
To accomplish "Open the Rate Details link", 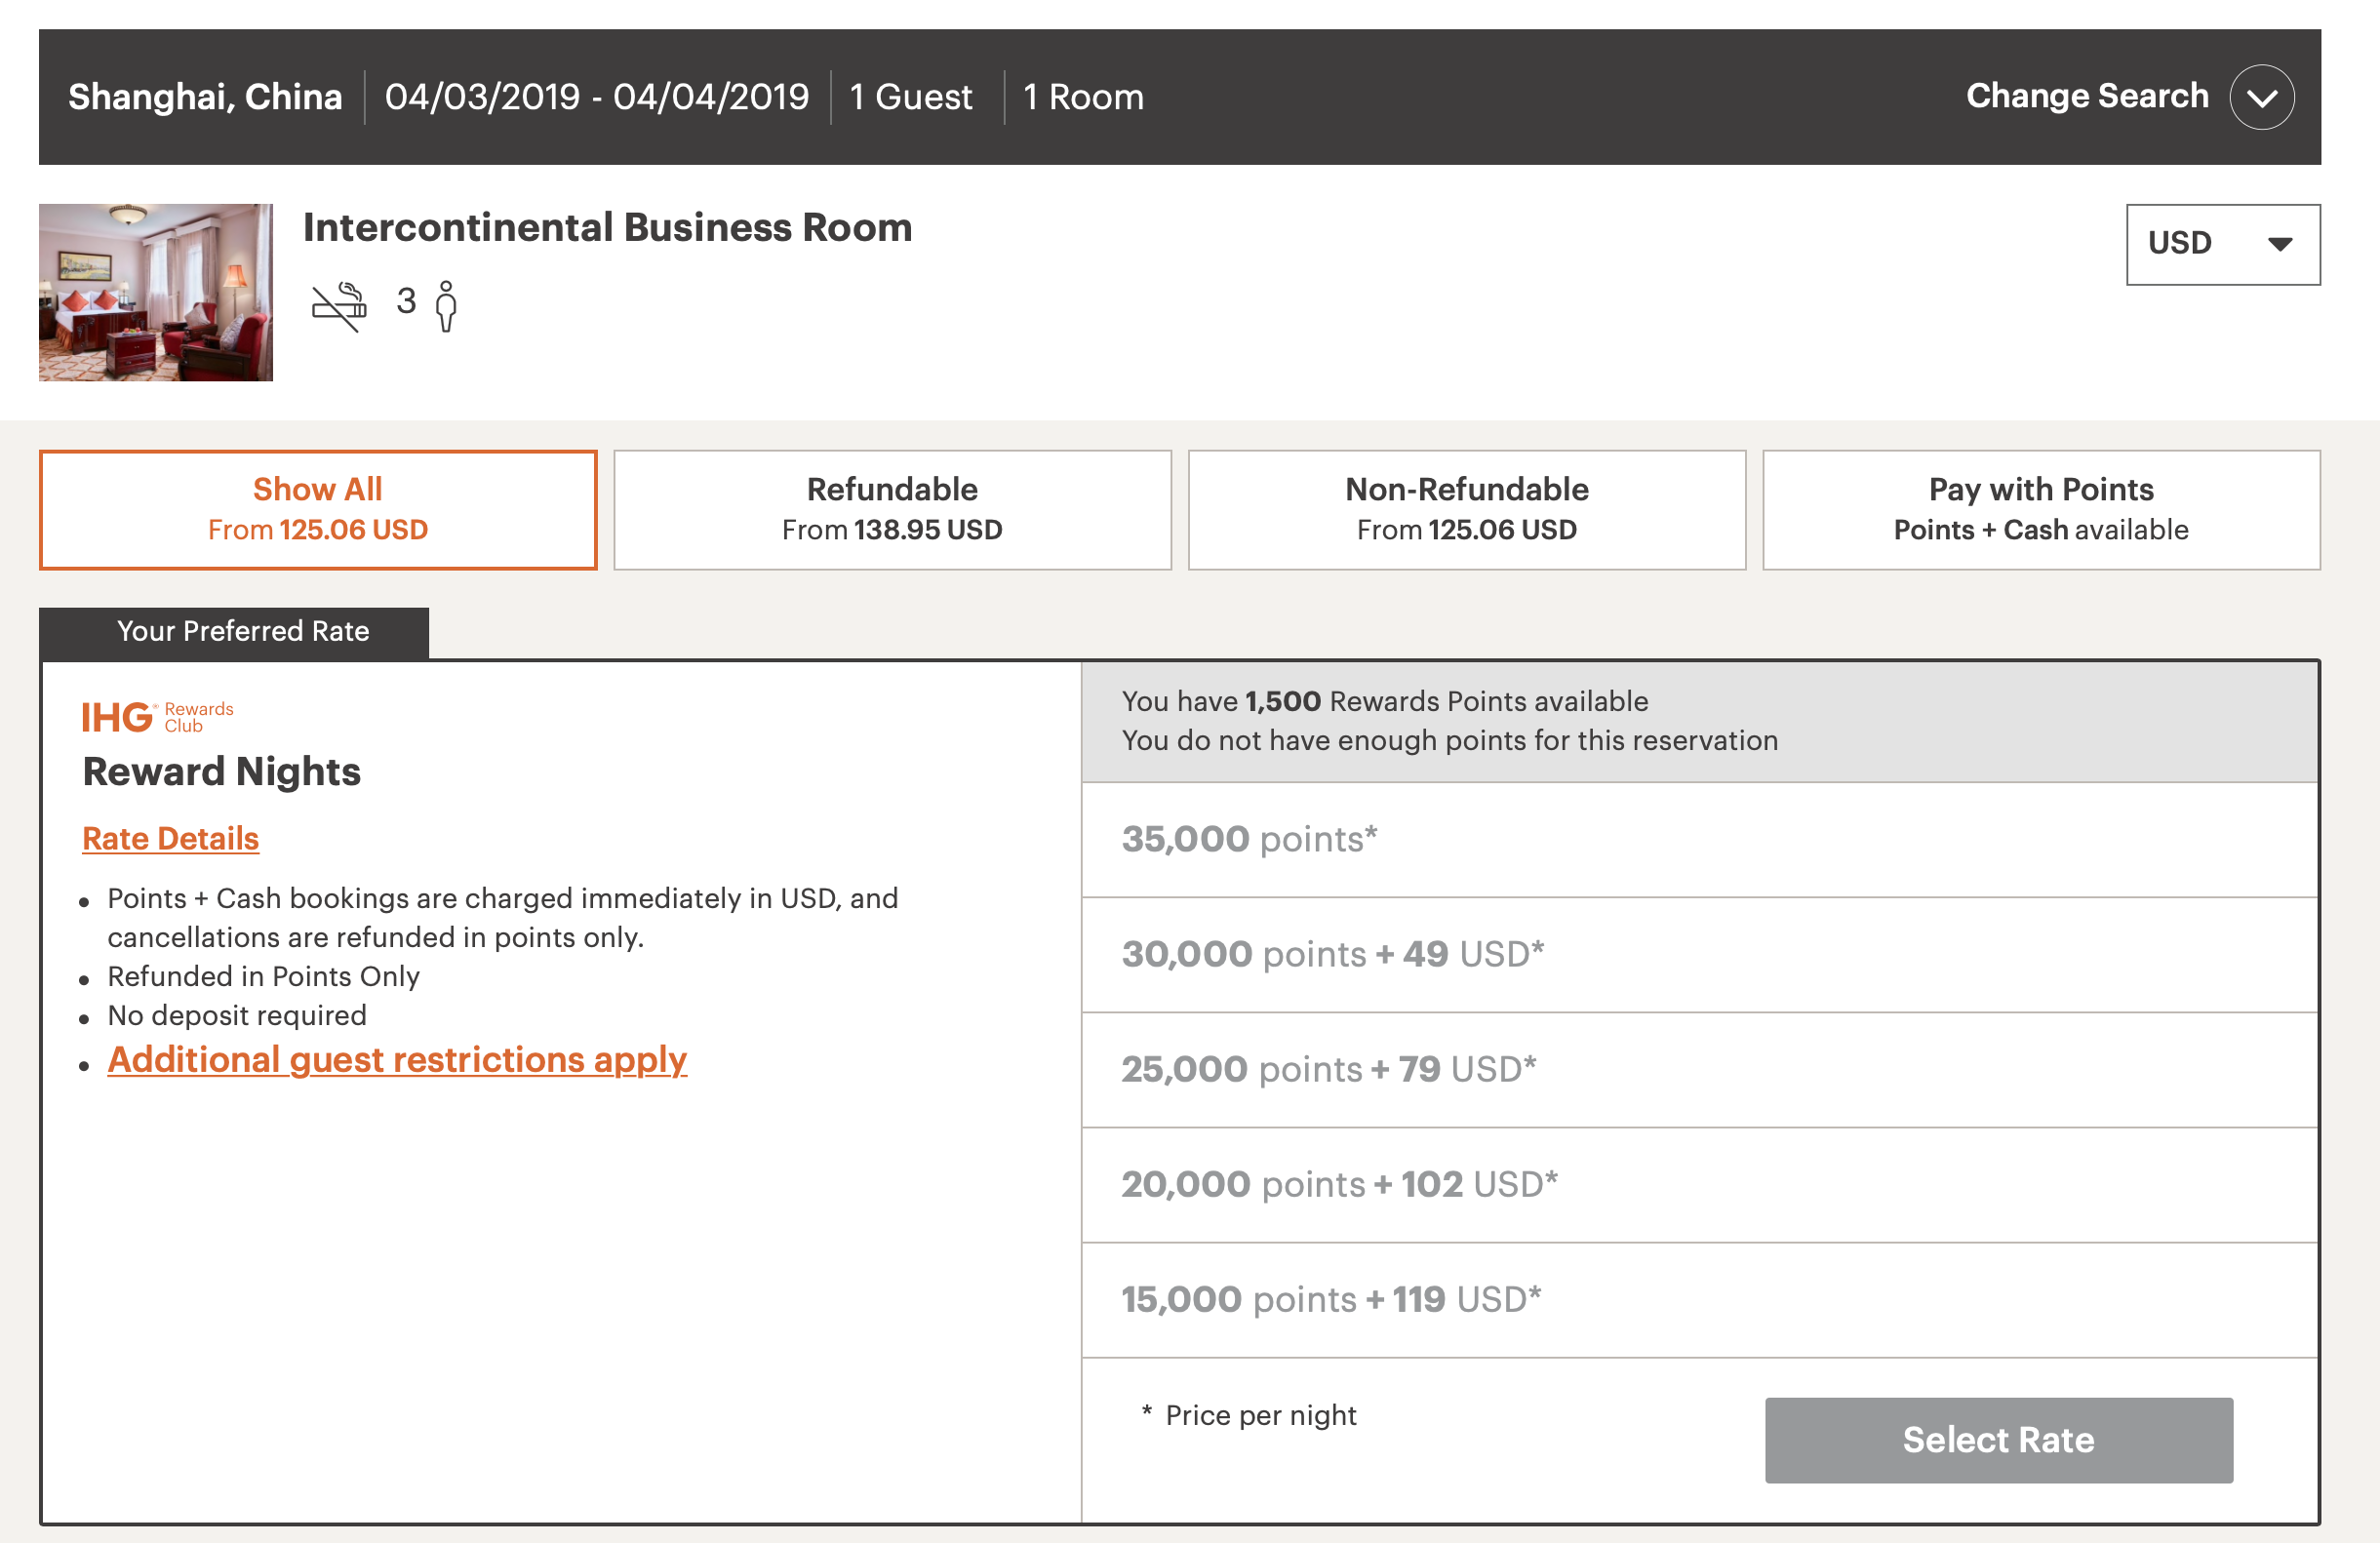I will point(170,838).
